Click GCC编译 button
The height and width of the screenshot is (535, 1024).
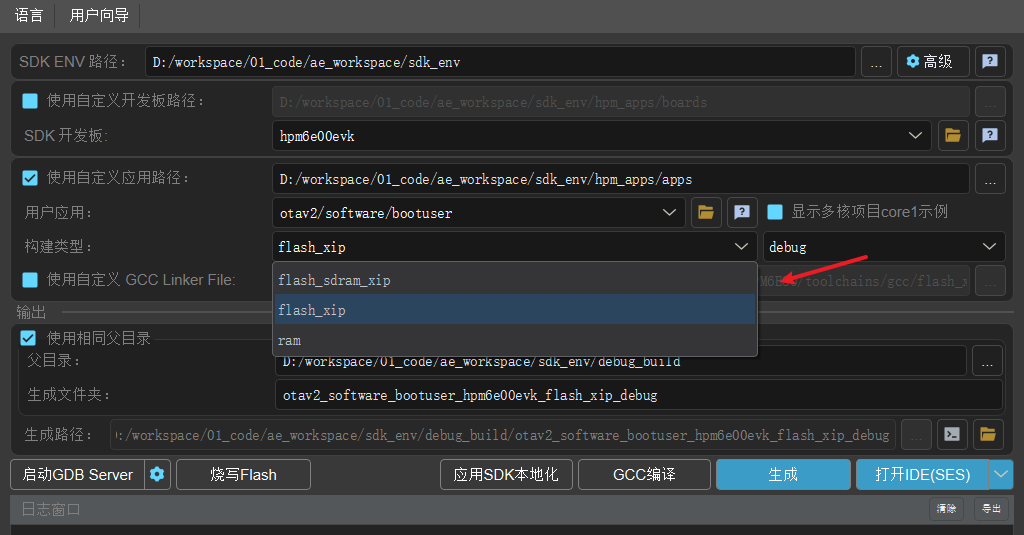click(x=645, y=475)
